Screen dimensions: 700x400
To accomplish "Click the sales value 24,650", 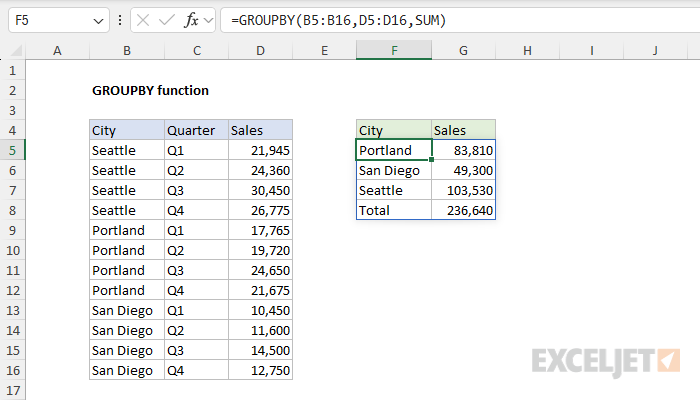I will point(260,271).
